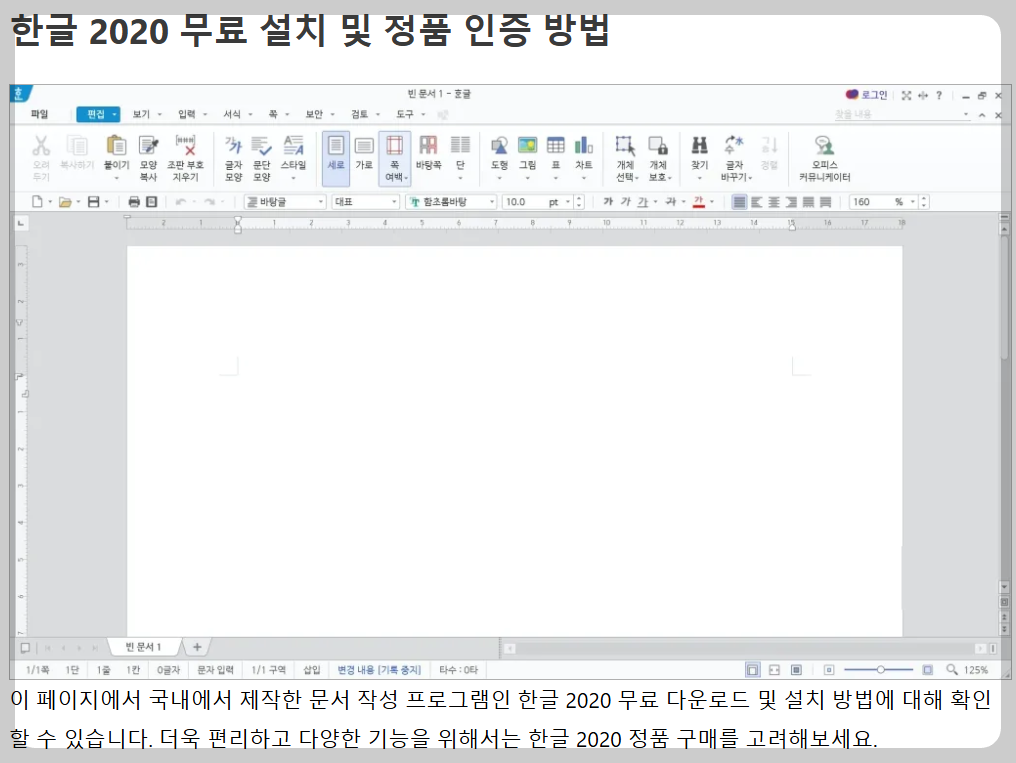Screen dimensions: 1016x763
Task: Select justify alignment button
Action: click(739, 202)
